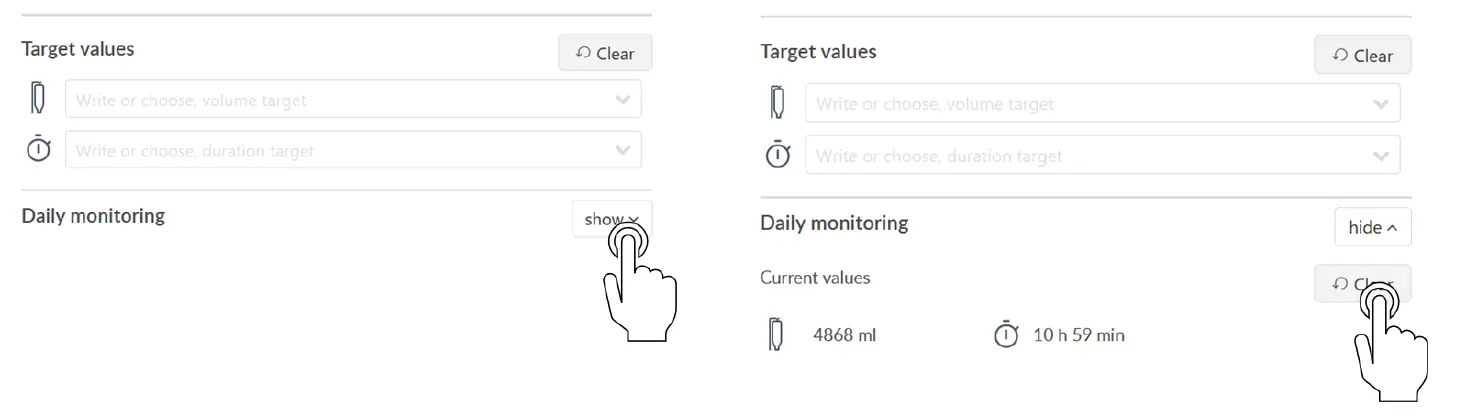The width and height of the screenshot is (1468, 420).
Task: Click the stopwatch icon beside 10 h 59 min
Action: point(1005,335)
